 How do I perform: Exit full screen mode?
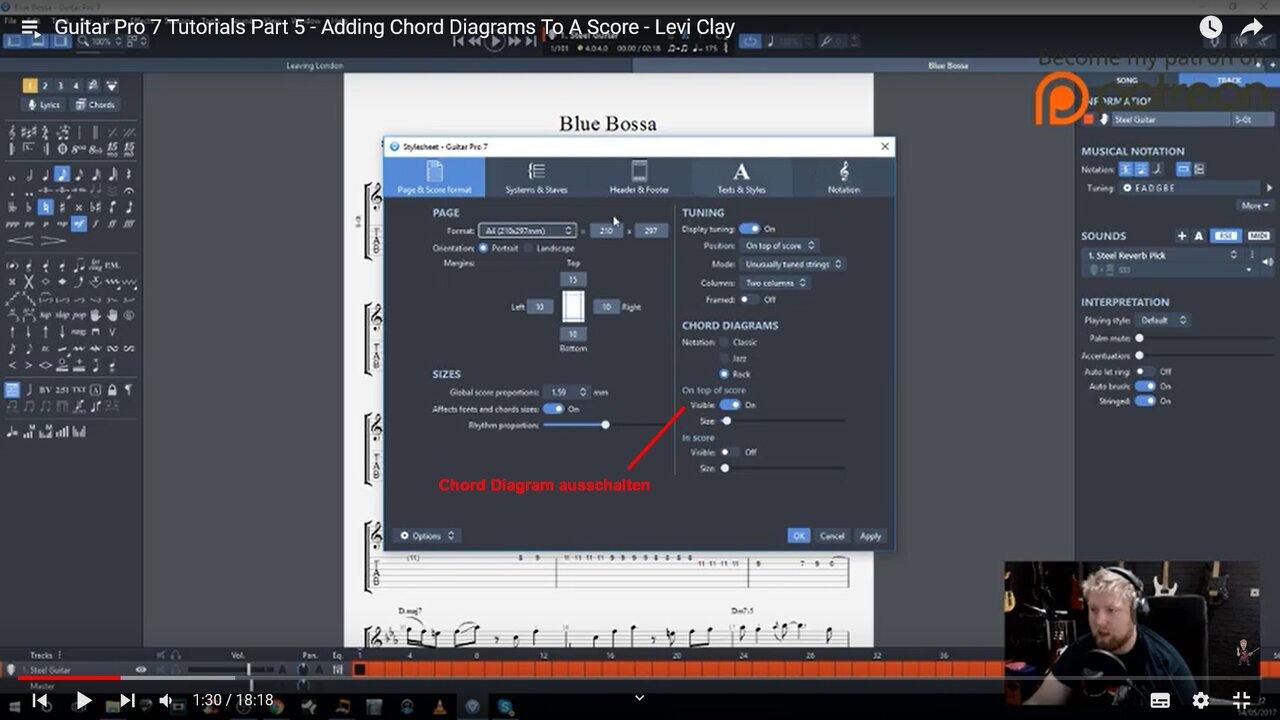click(1241, 700)
